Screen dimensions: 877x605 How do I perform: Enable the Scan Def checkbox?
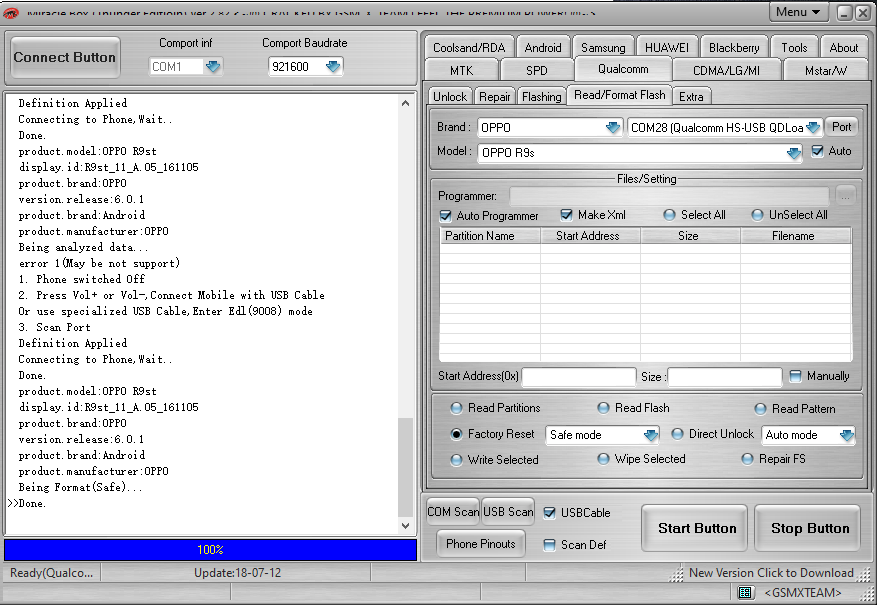[x=549, y=545]
